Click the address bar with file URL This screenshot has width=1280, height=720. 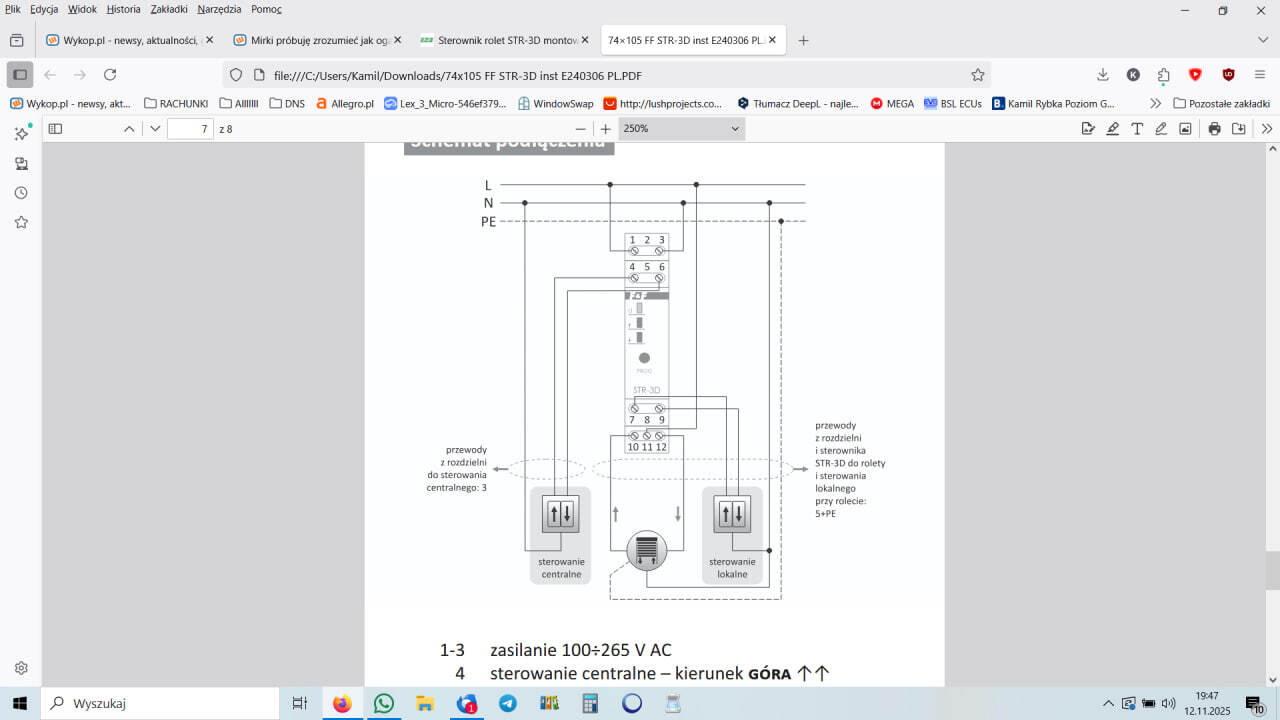pos(606,75)
